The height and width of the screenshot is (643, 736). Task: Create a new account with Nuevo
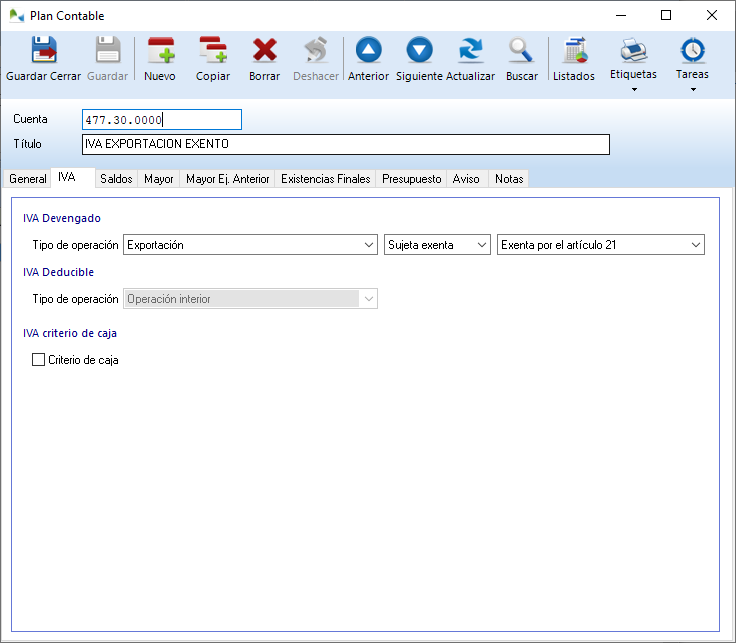click(161, 49)
